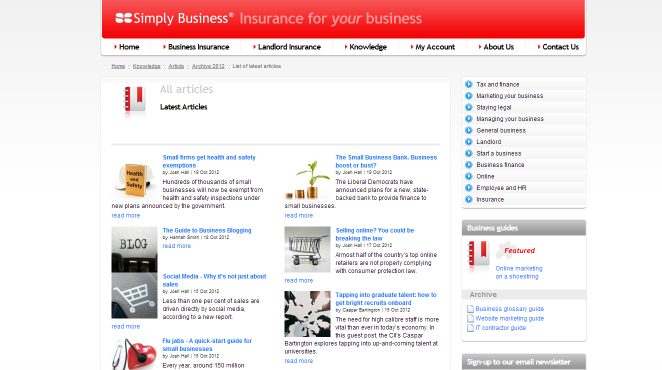This screenshot has height=370, width=662.
Task: Click the arrow icon beside Employee and HR
Action: point(469,188)
